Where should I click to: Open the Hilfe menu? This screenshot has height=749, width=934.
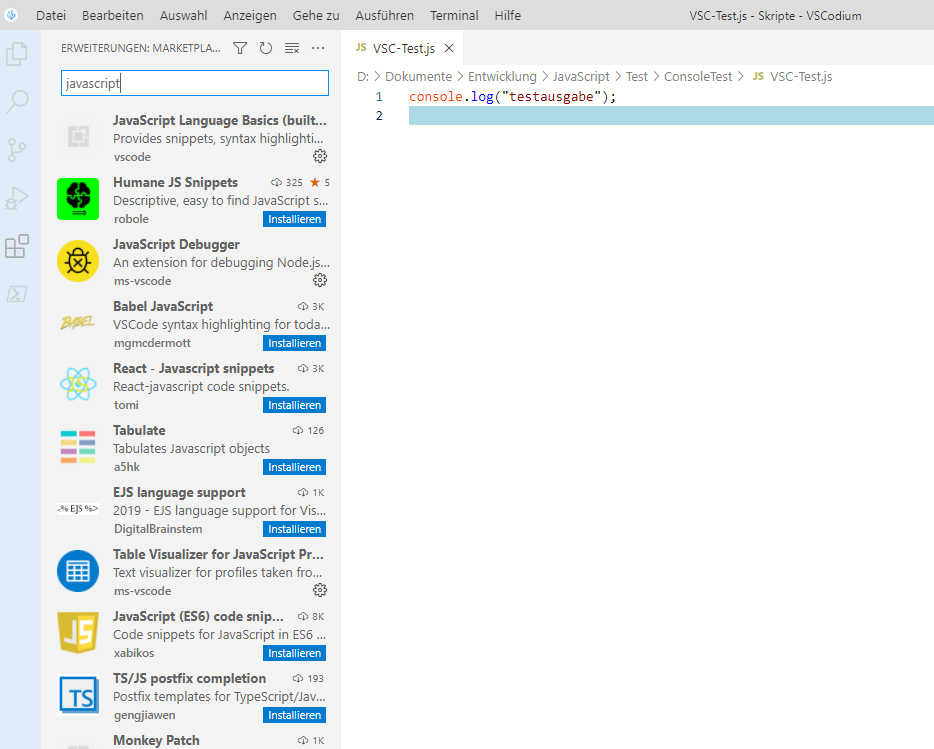tap(508, 15)
